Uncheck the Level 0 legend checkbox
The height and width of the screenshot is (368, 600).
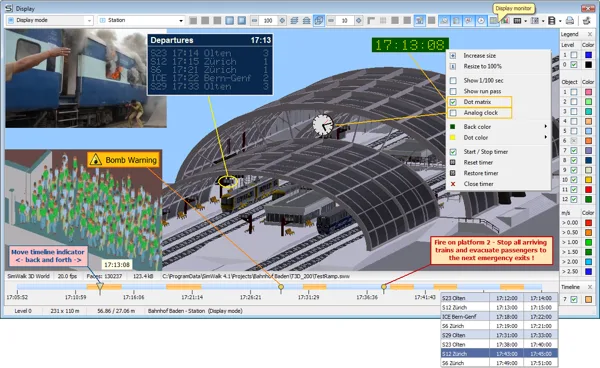click(x=574, y=65)
